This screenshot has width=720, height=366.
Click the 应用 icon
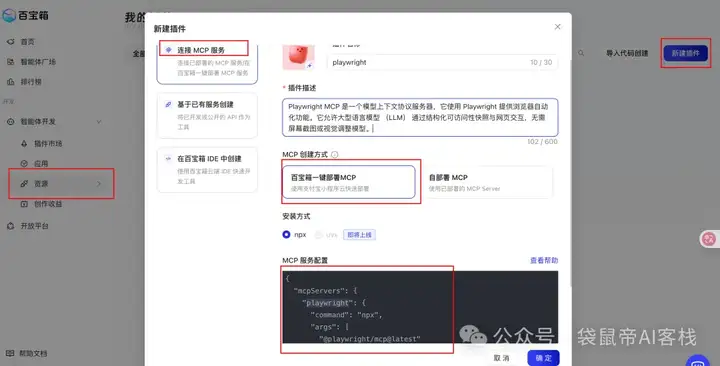[24, 163]
